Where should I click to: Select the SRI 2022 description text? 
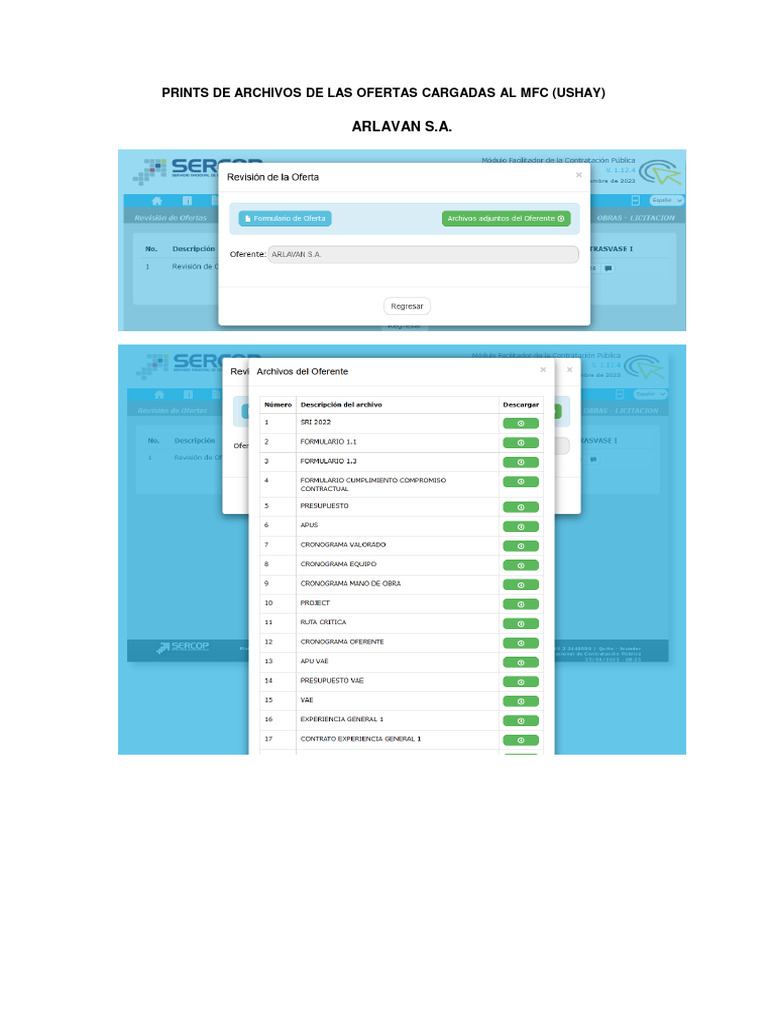[315, 423]
